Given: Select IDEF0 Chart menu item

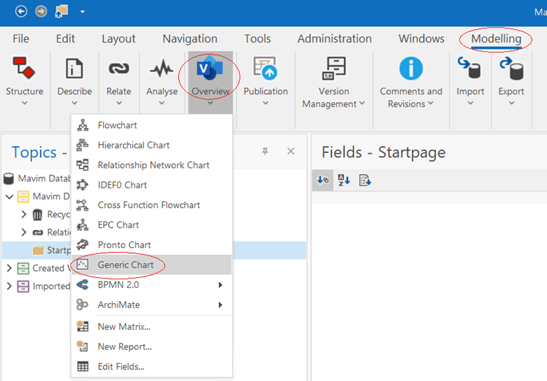Looking at the screenshot, I should [x=151, y=185].
